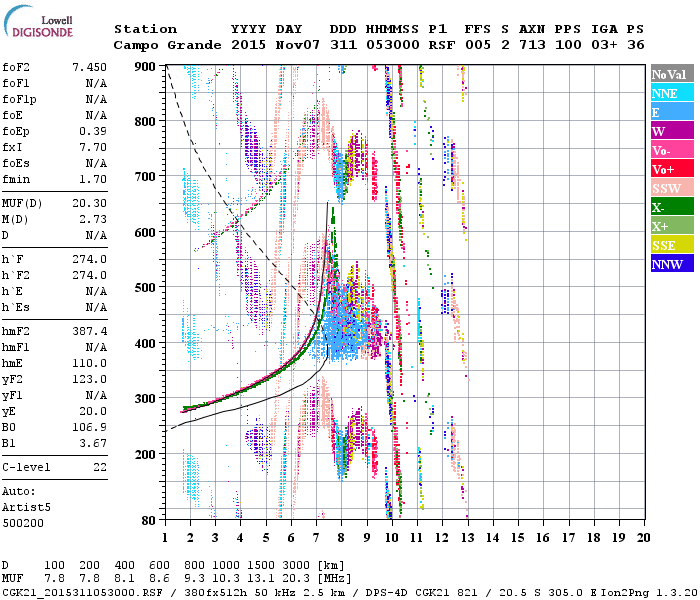Click the D table distance 100
The height and width of the screenshot is (600, 700).
coord(54,566)
